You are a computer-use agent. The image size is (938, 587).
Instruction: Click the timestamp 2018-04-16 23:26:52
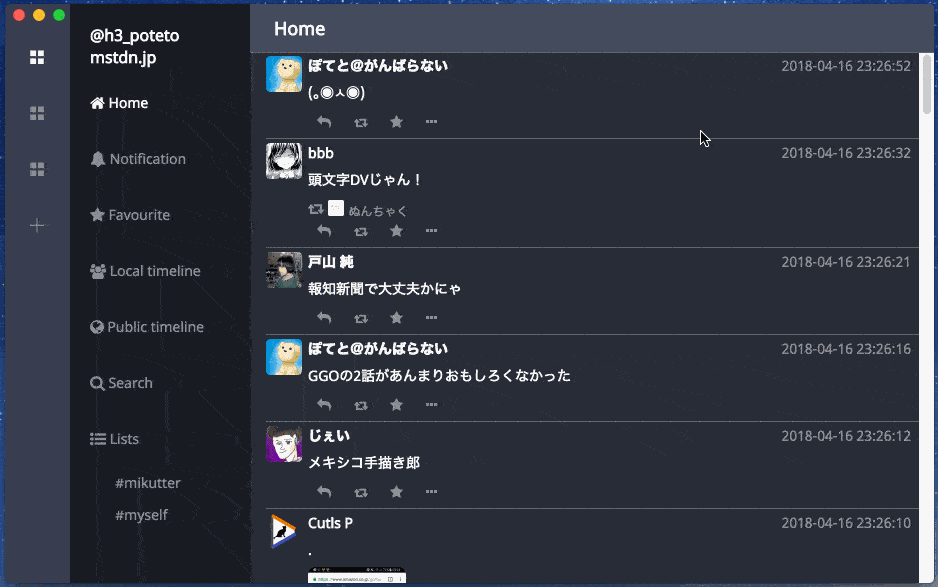(x=846, y=66)
